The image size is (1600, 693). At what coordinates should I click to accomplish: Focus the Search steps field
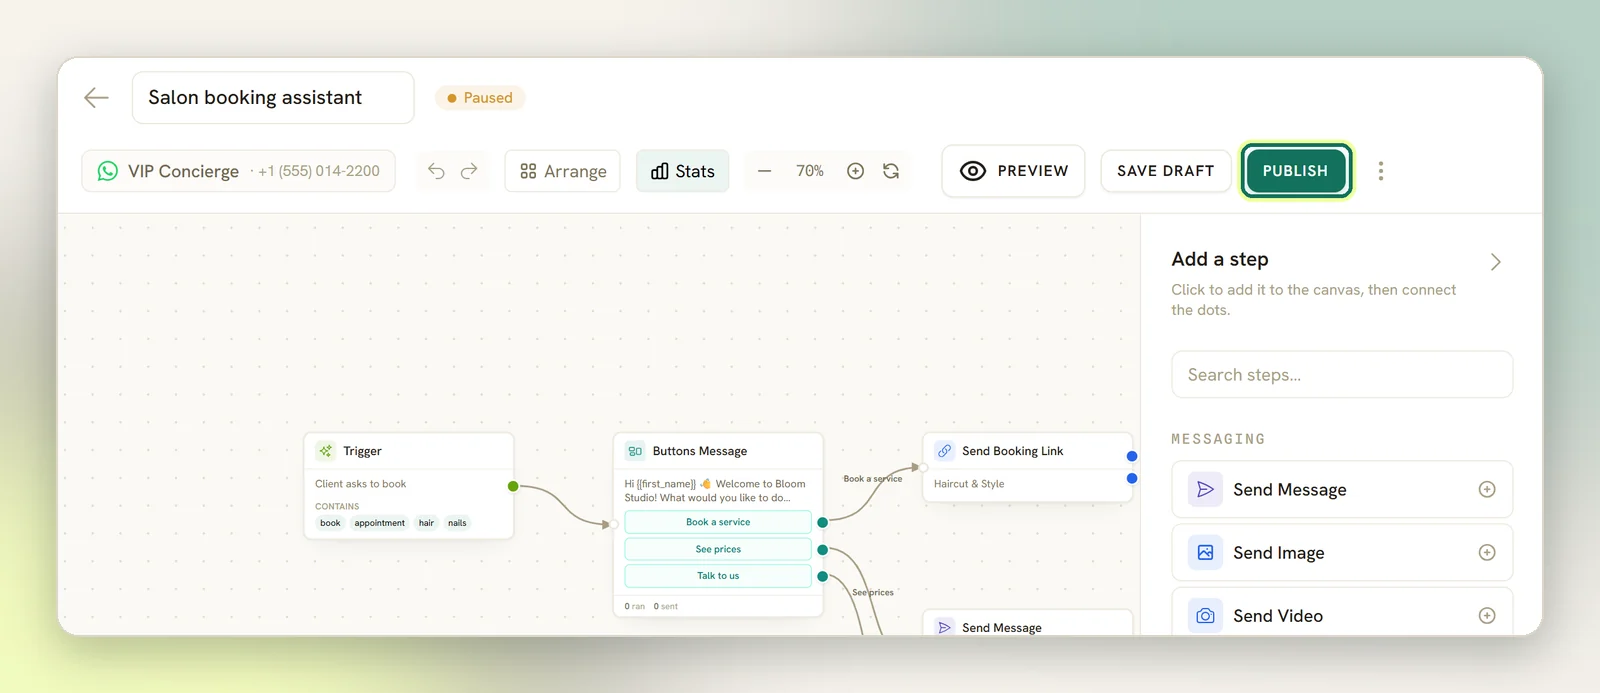(1342, 374)
